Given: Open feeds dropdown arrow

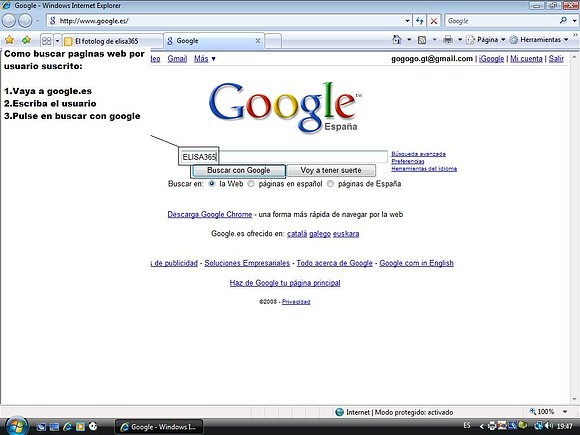Looking at the screenshot, I should click(434, 40).
